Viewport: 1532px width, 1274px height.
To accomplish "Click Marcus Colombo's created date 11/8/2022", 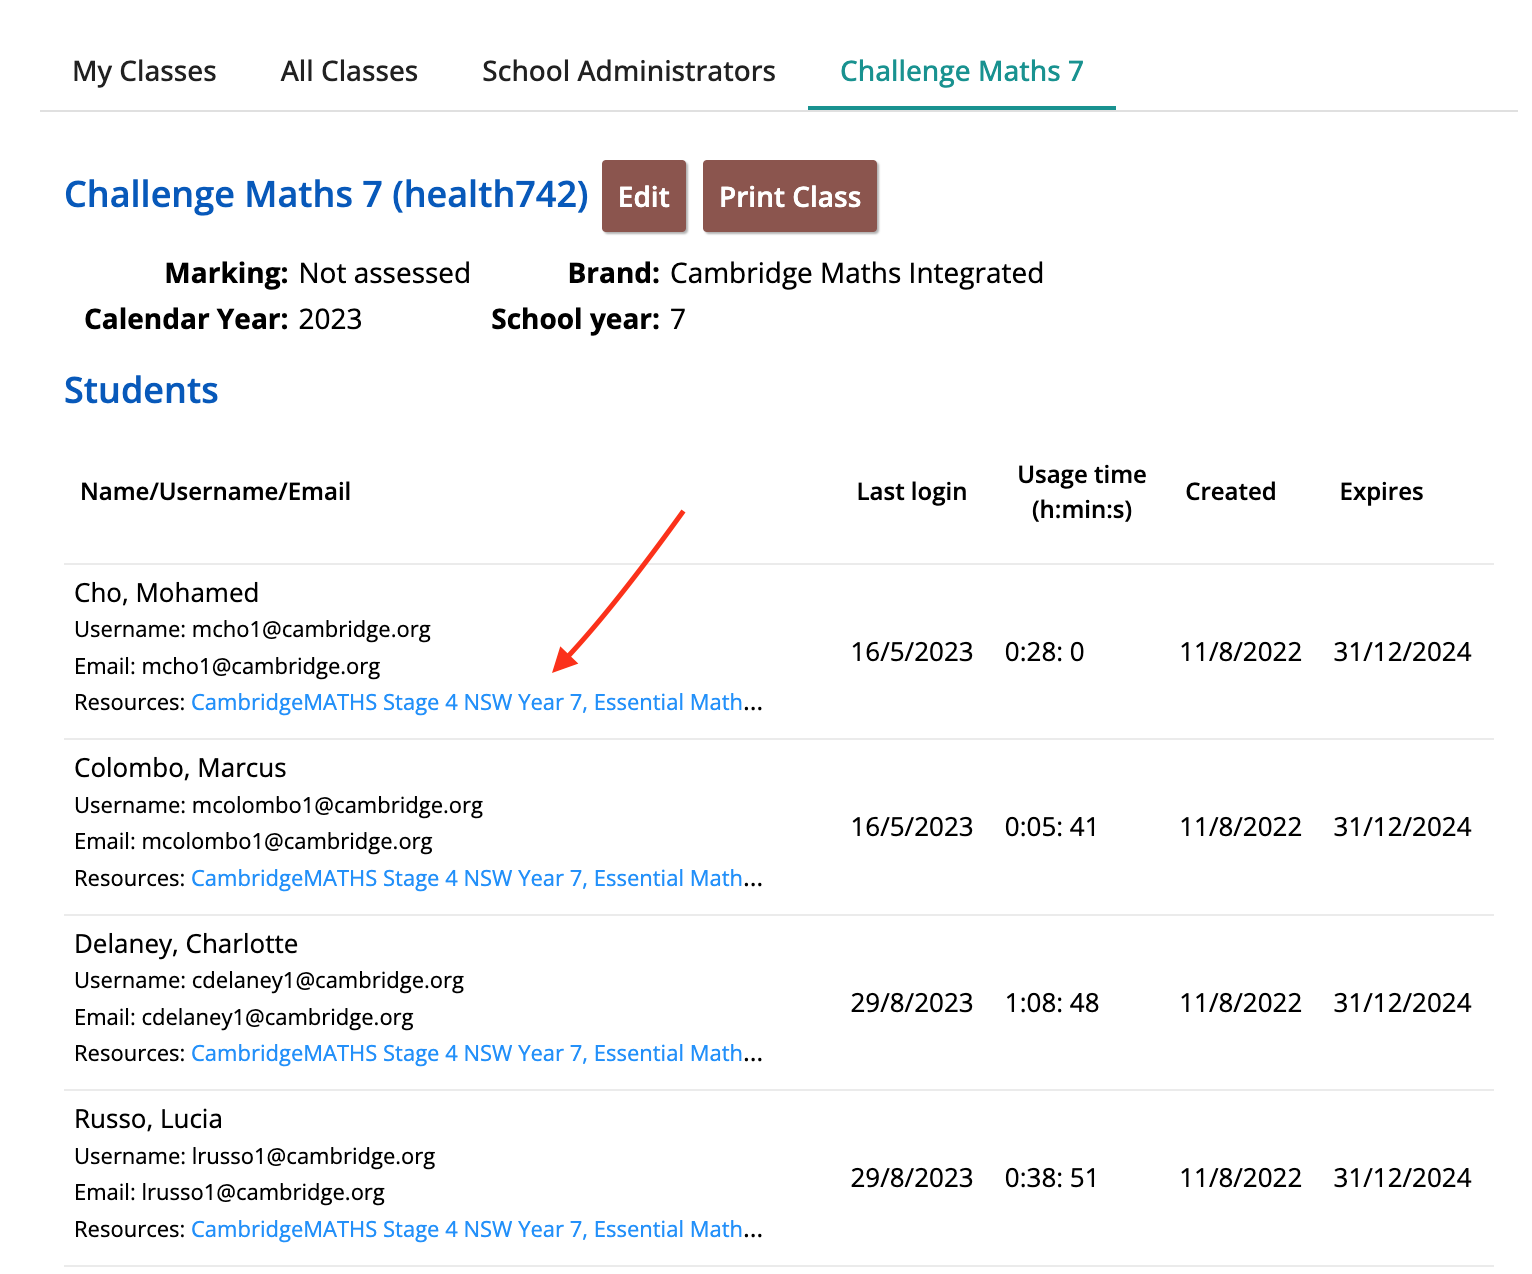I will [1240, 827].
